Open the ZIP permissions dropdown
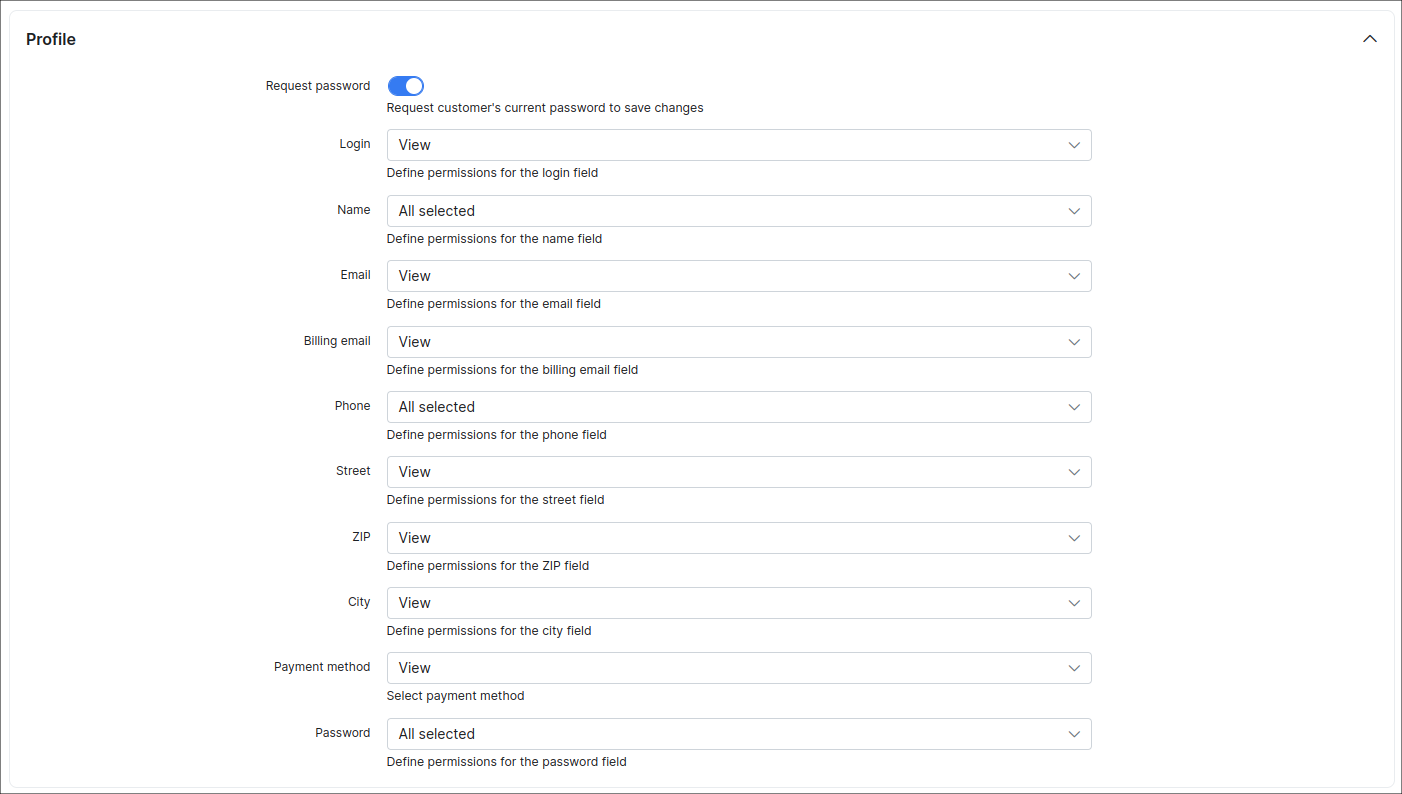Viewport: 1402px width, 794px height. (738, 538)
